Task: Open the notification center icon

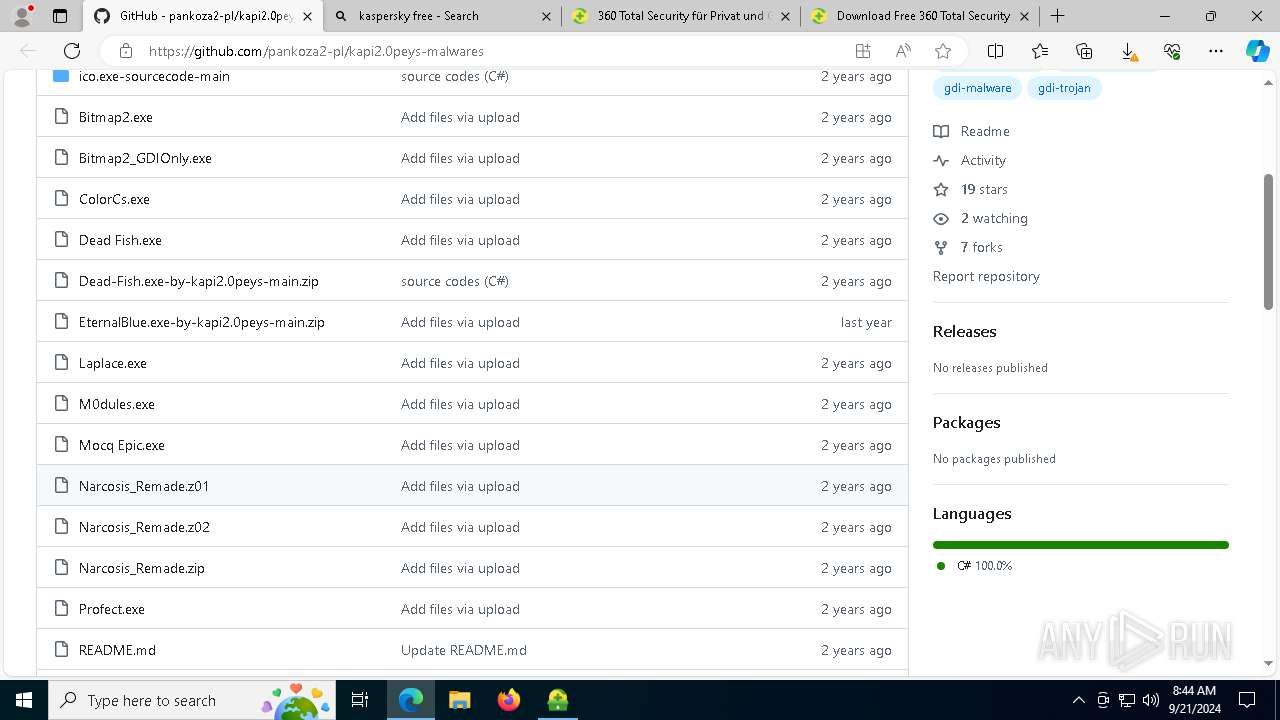Action: 1247,700
